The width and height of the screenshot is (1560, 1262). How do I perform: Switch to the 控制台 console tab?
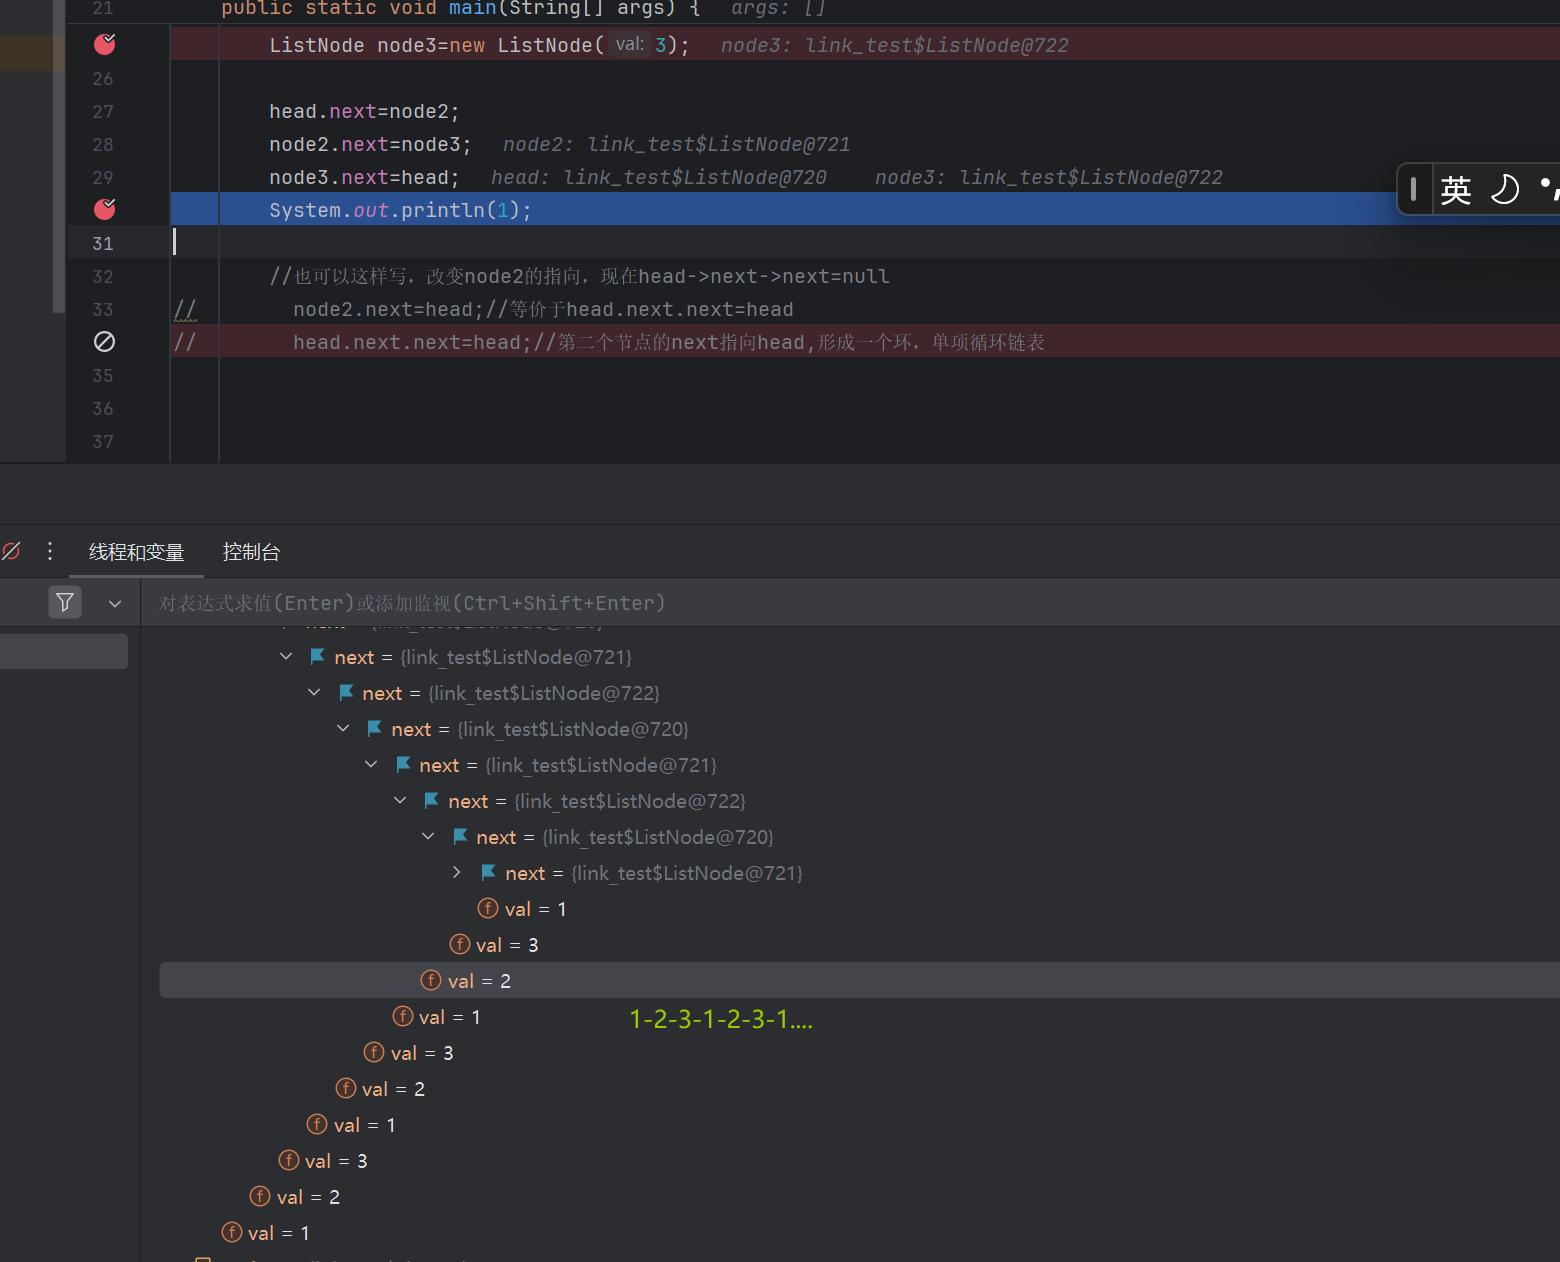(x=251, y=552)
